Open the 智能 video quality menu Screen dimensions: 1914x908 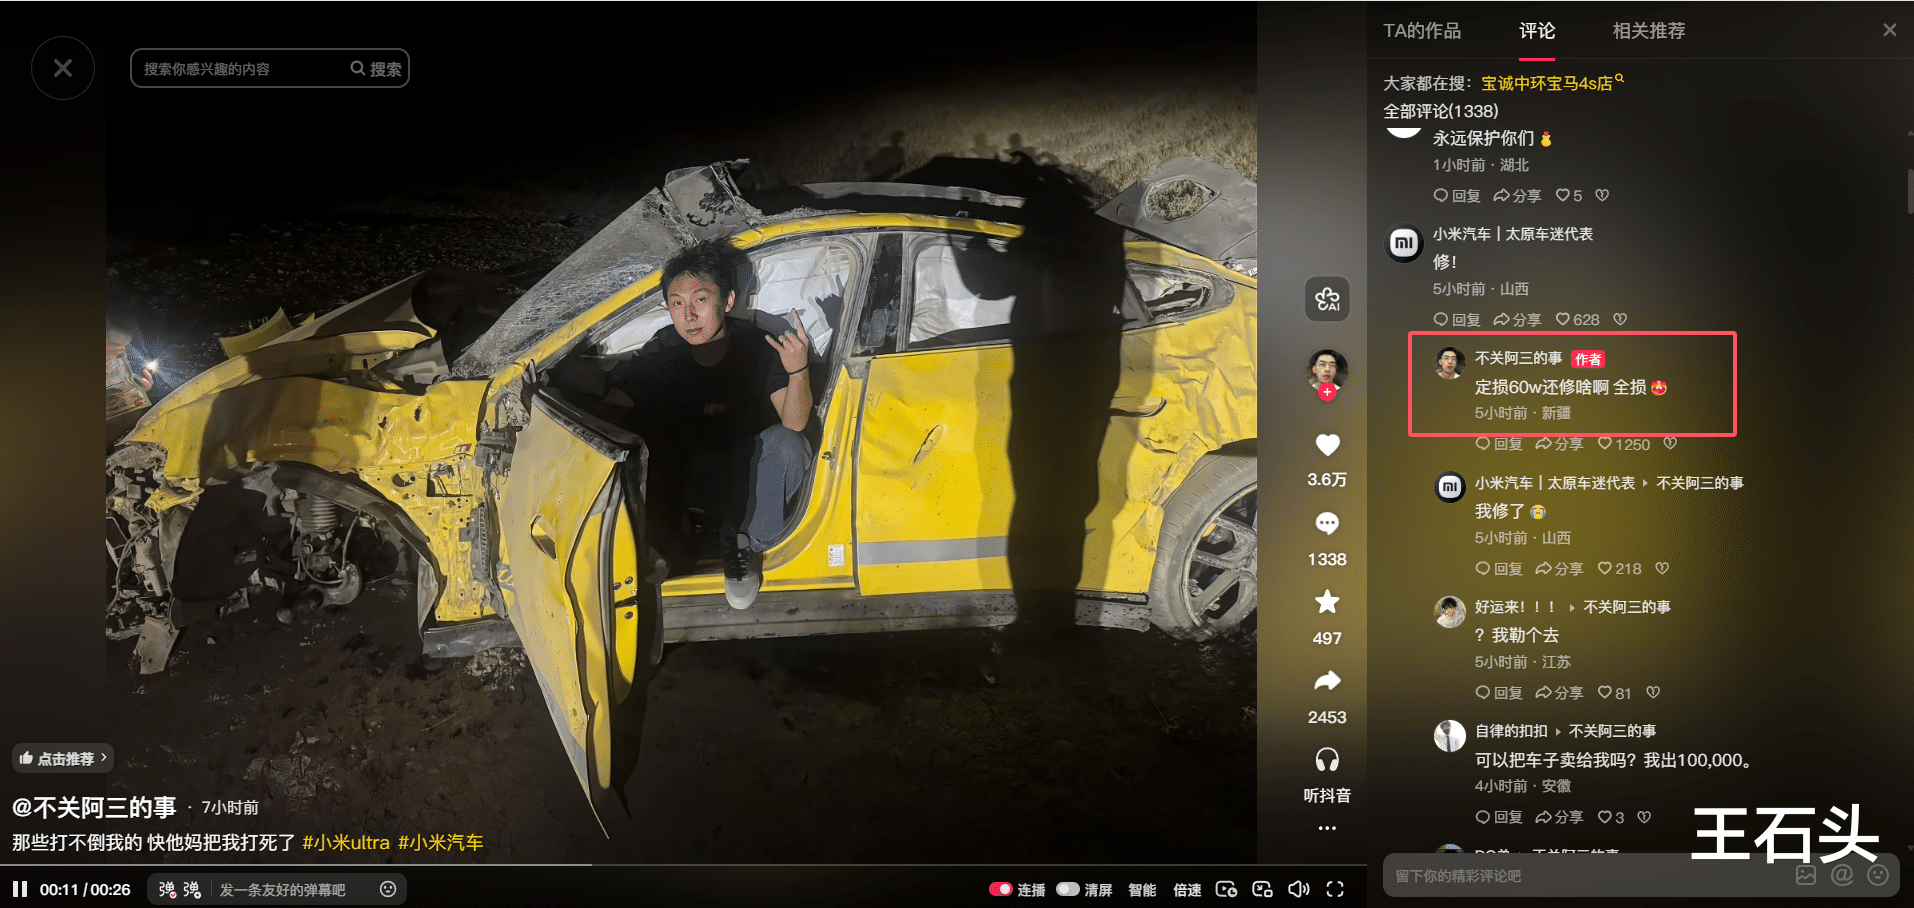point(1142,890)
